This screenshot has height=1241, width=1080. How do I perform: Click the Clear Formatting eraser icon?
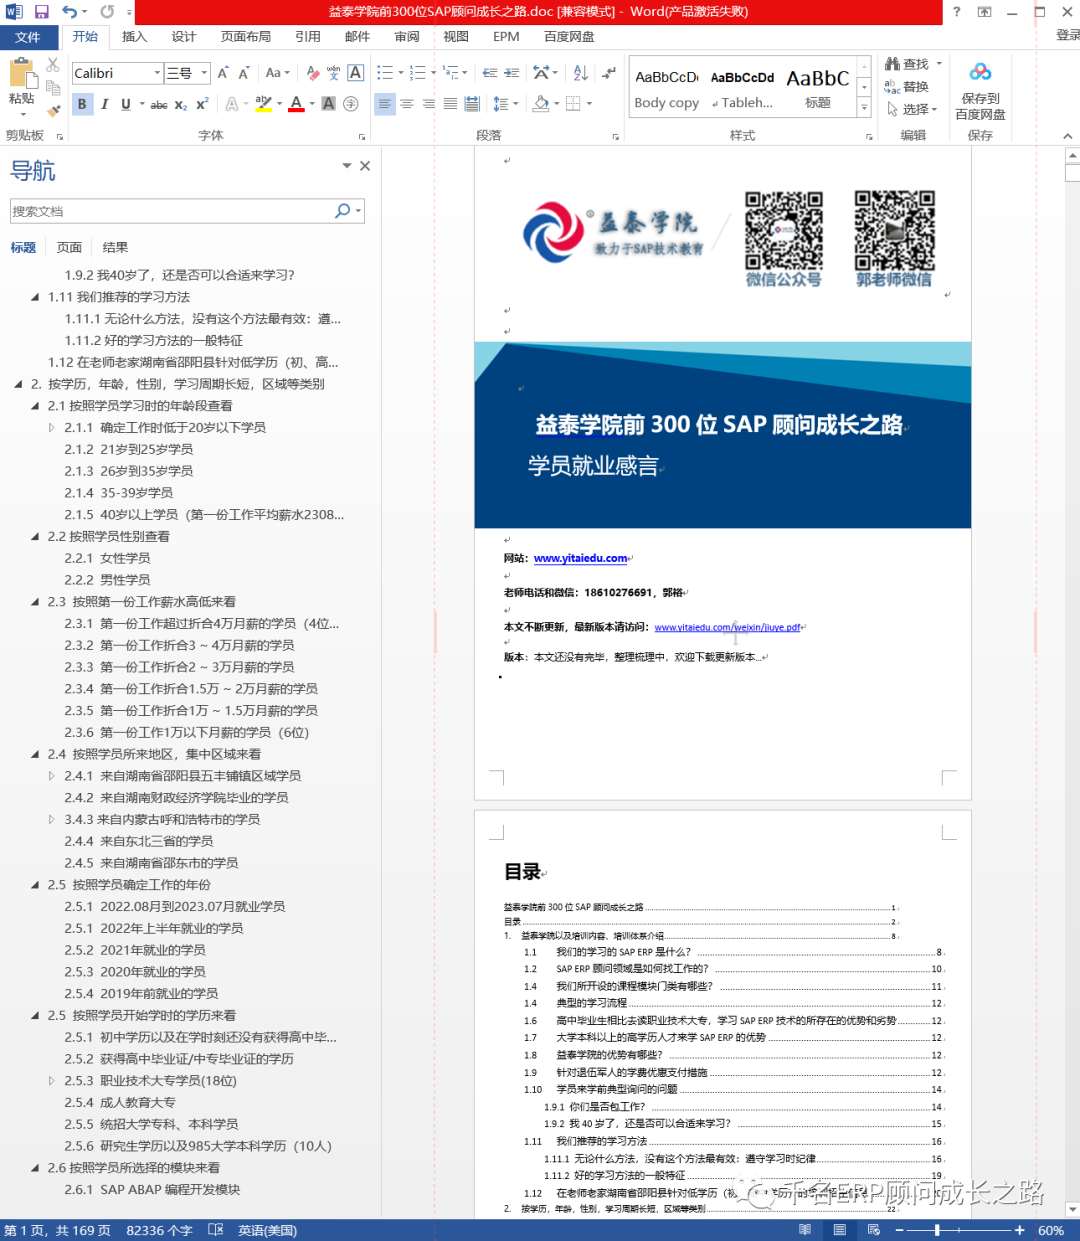pyautogui.click(x=313, y=73)
